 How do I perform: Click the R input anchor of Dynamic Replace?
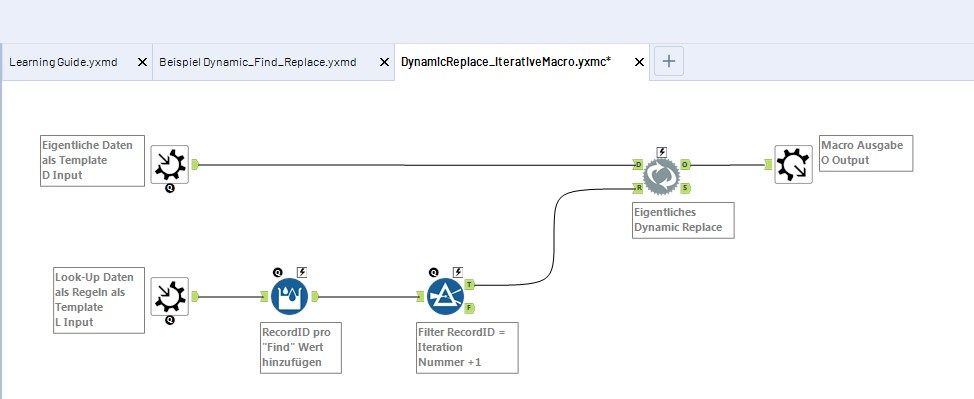[x=639, y=188]
